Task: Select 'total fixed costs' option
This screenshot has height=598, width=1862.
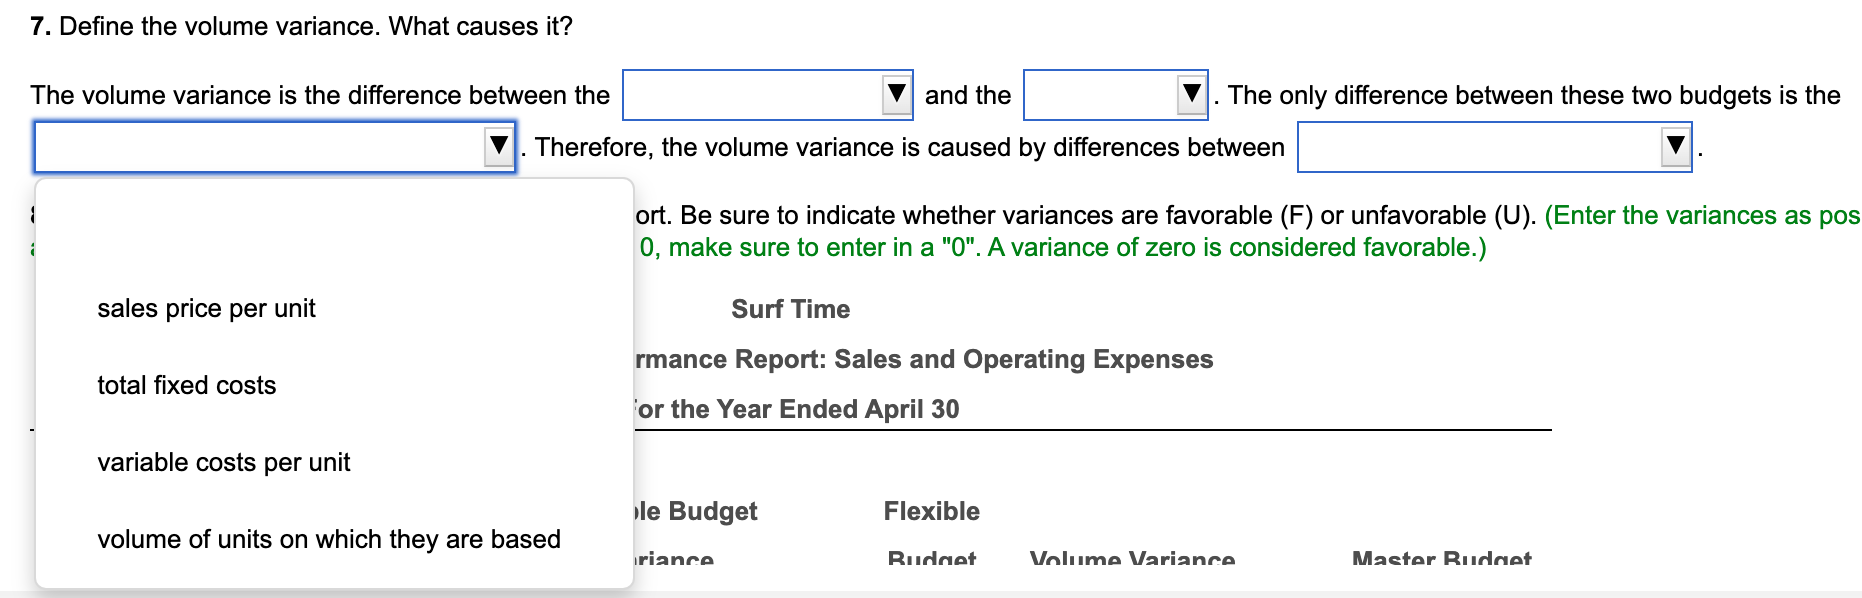Action: tap(186, 385)
